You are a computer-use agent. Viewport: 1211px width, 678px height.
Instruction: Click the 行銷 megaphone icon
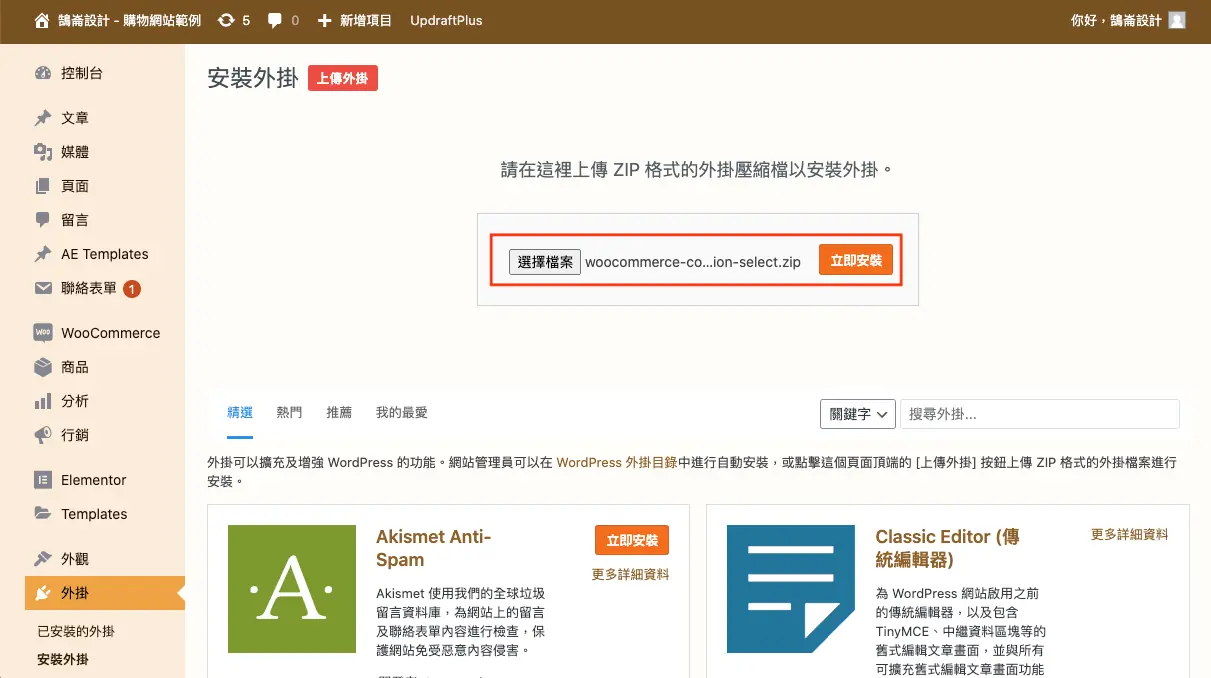pos(42,435)
